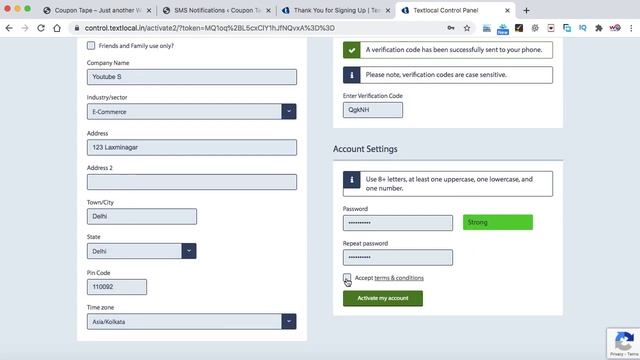The image size is (640, 360).
Task: Open a new tab with the plus icon
Action: [526, 11]
